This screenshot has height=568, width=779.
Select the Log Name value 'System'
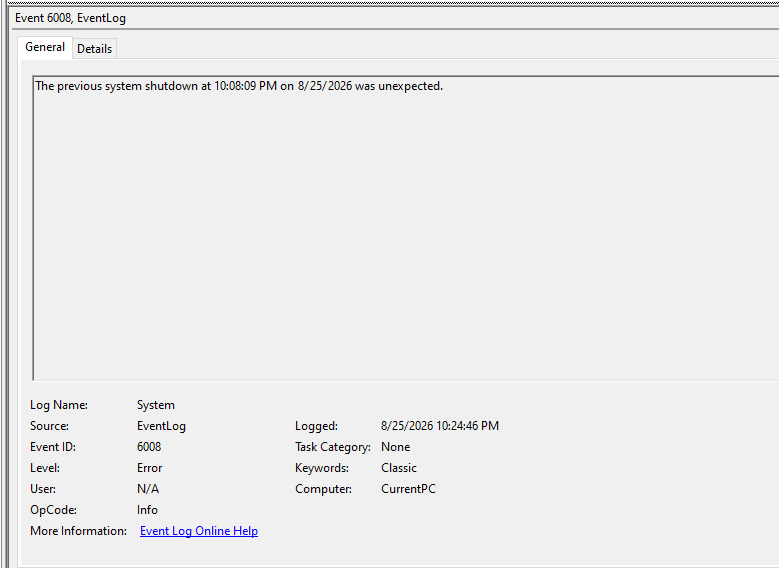(x=156, y=405)
